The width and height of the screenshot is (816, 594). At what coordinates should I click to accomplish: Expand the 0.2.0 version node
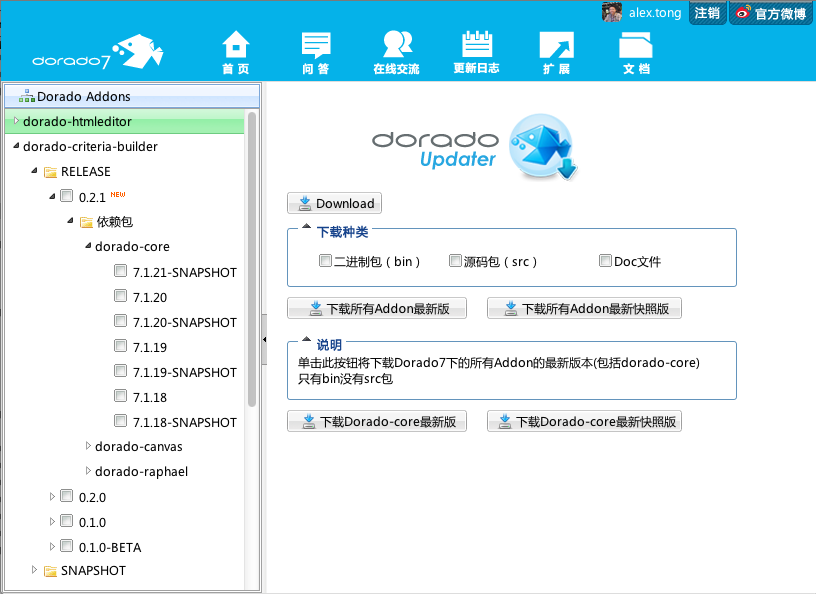coord(53,496)
